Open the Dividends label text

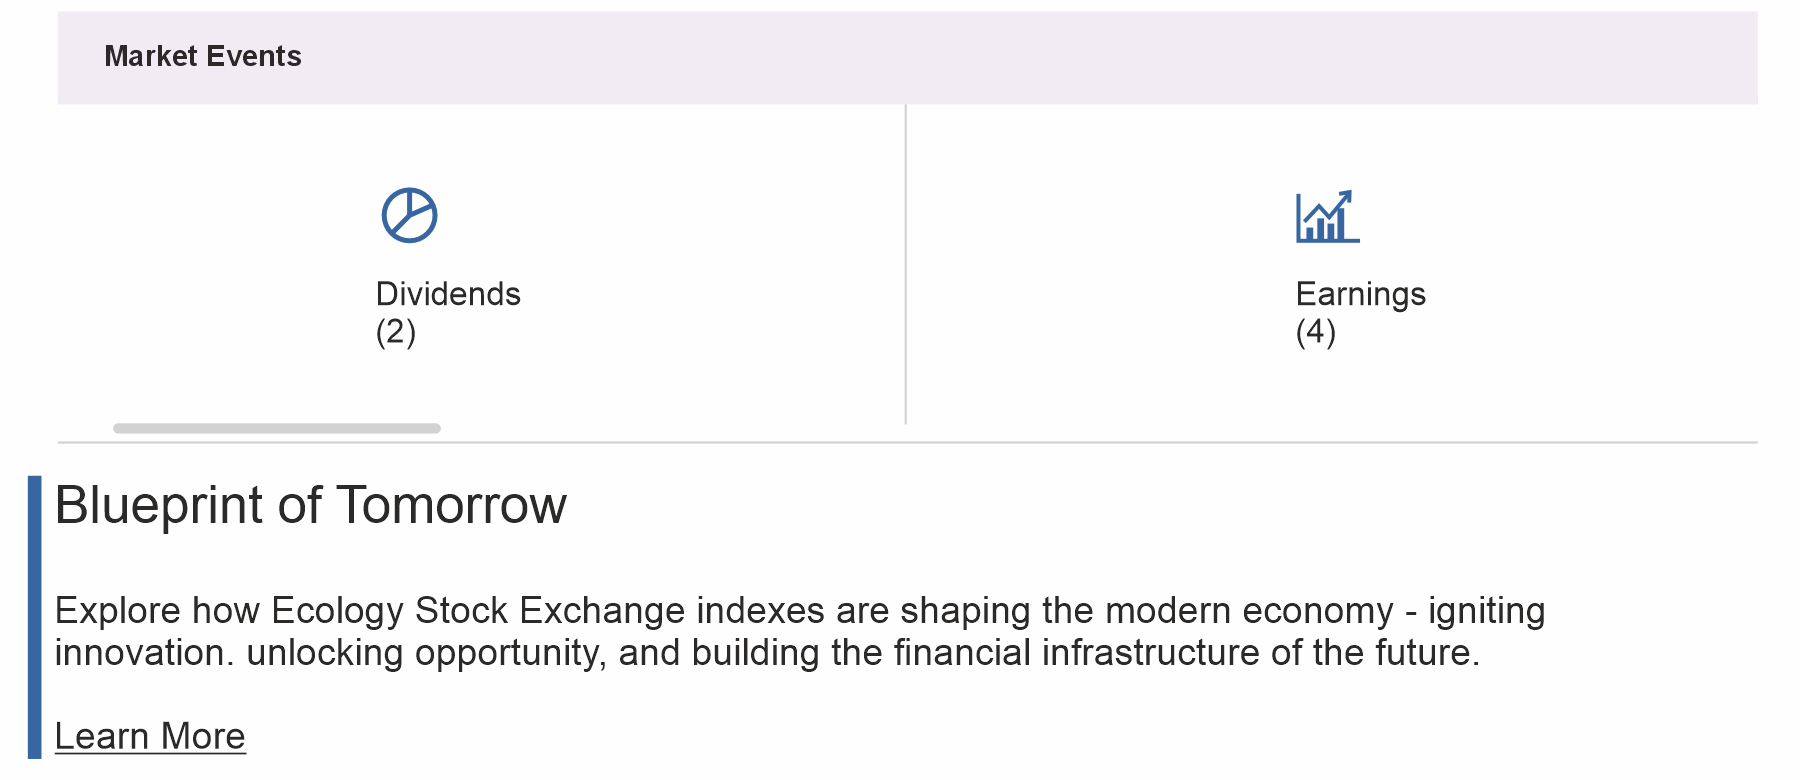tap(448, 294)
